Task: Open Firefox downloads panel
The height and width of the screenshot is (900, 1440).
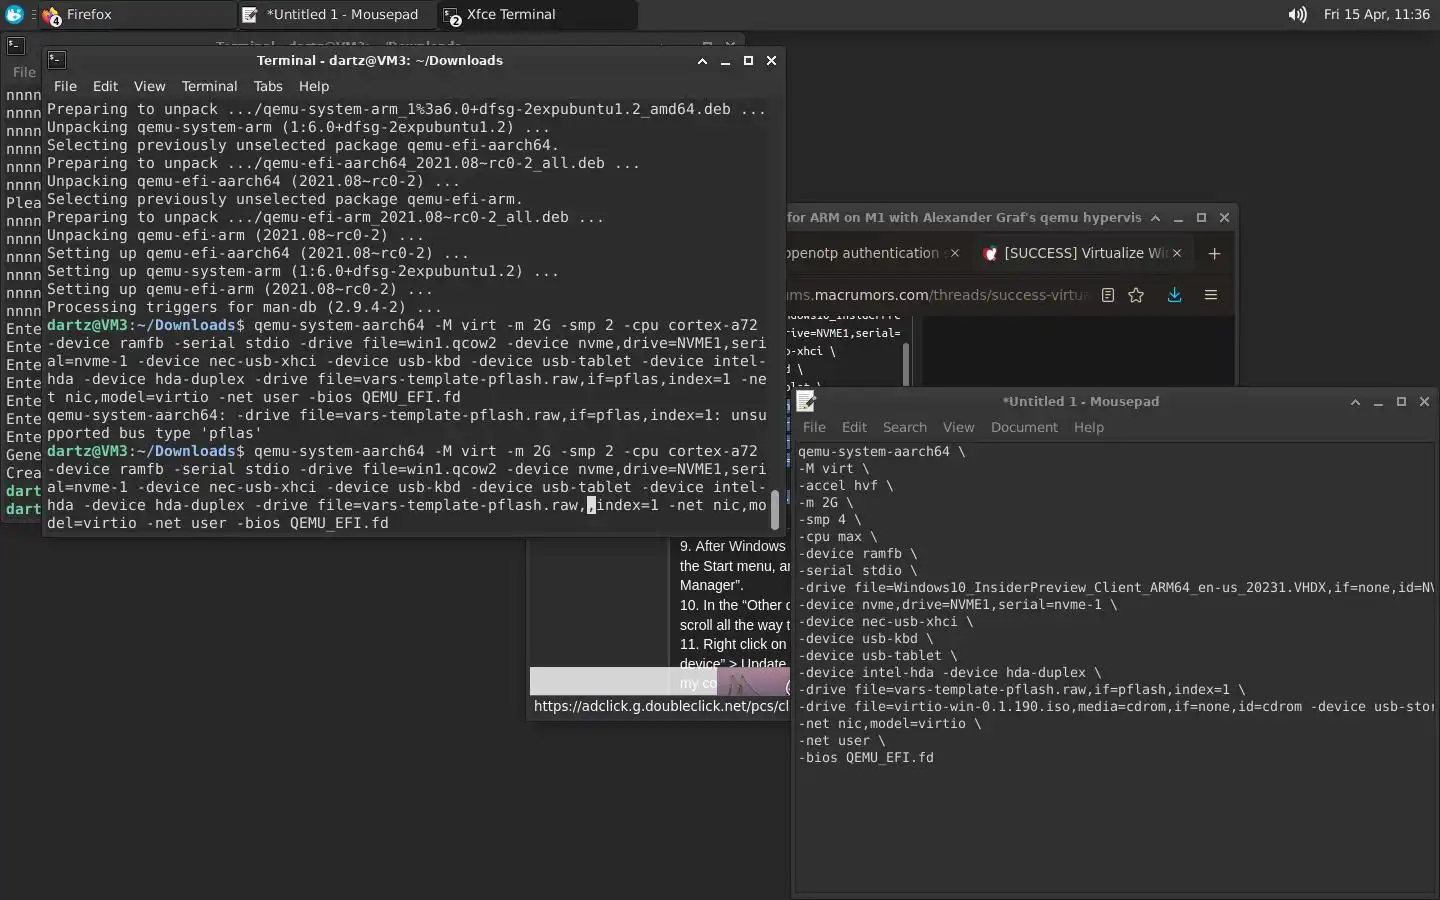Action: [x=1174, y=295]
